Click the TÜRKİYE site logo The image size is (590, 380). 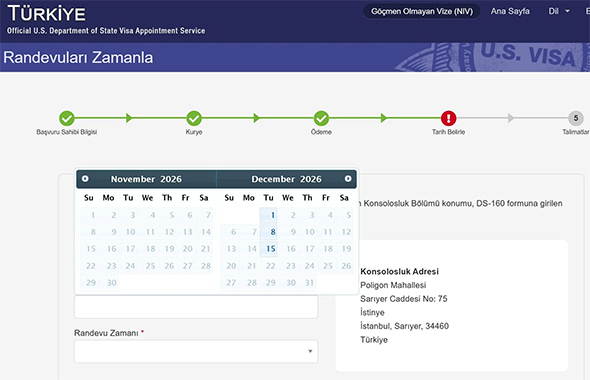click(x=47, y=14)
